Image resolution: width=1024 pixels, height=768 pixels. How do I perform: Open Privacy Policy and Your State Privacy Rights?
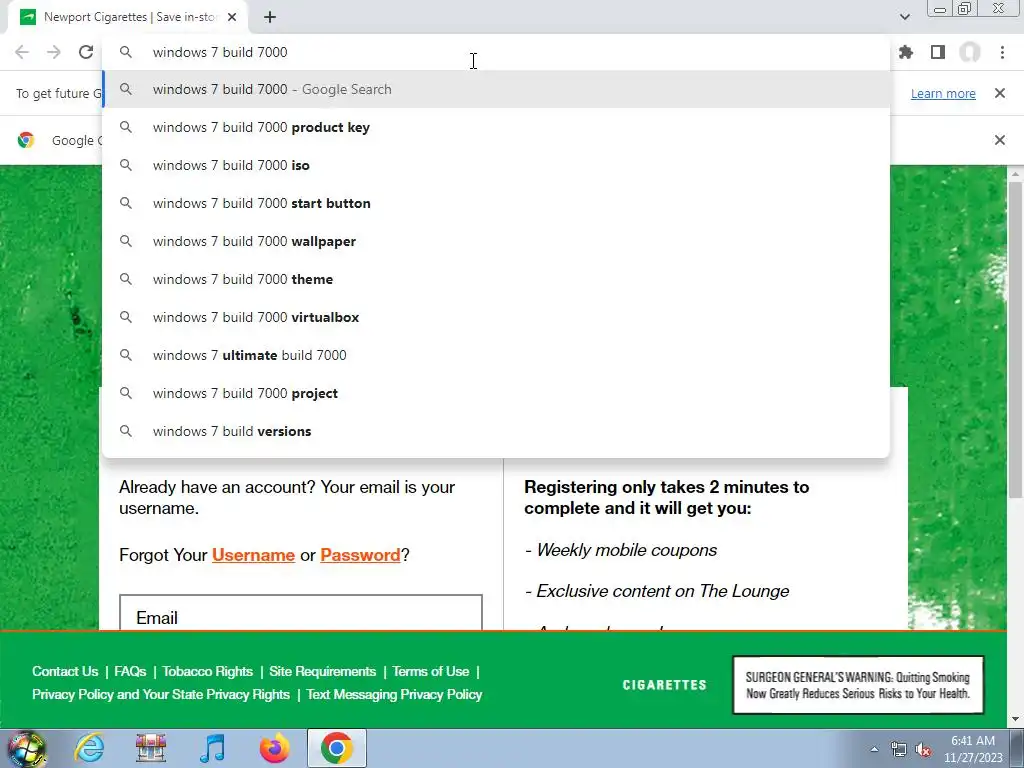pos(161,694)
